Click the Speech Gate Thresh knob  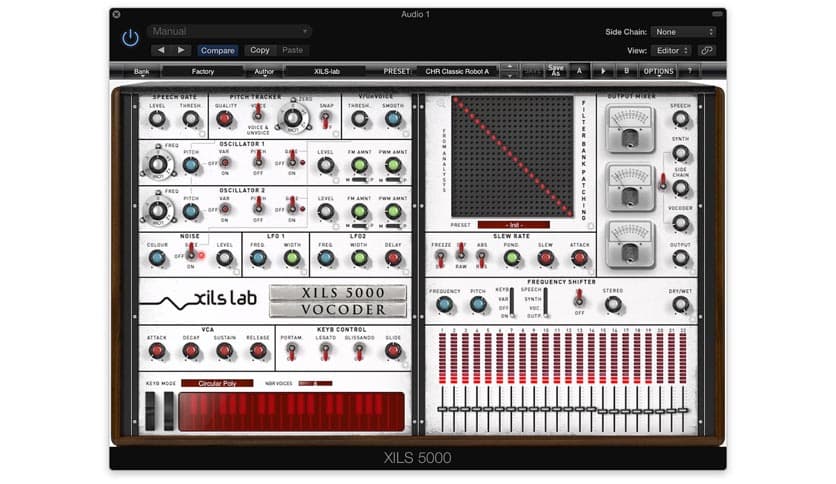190,119
